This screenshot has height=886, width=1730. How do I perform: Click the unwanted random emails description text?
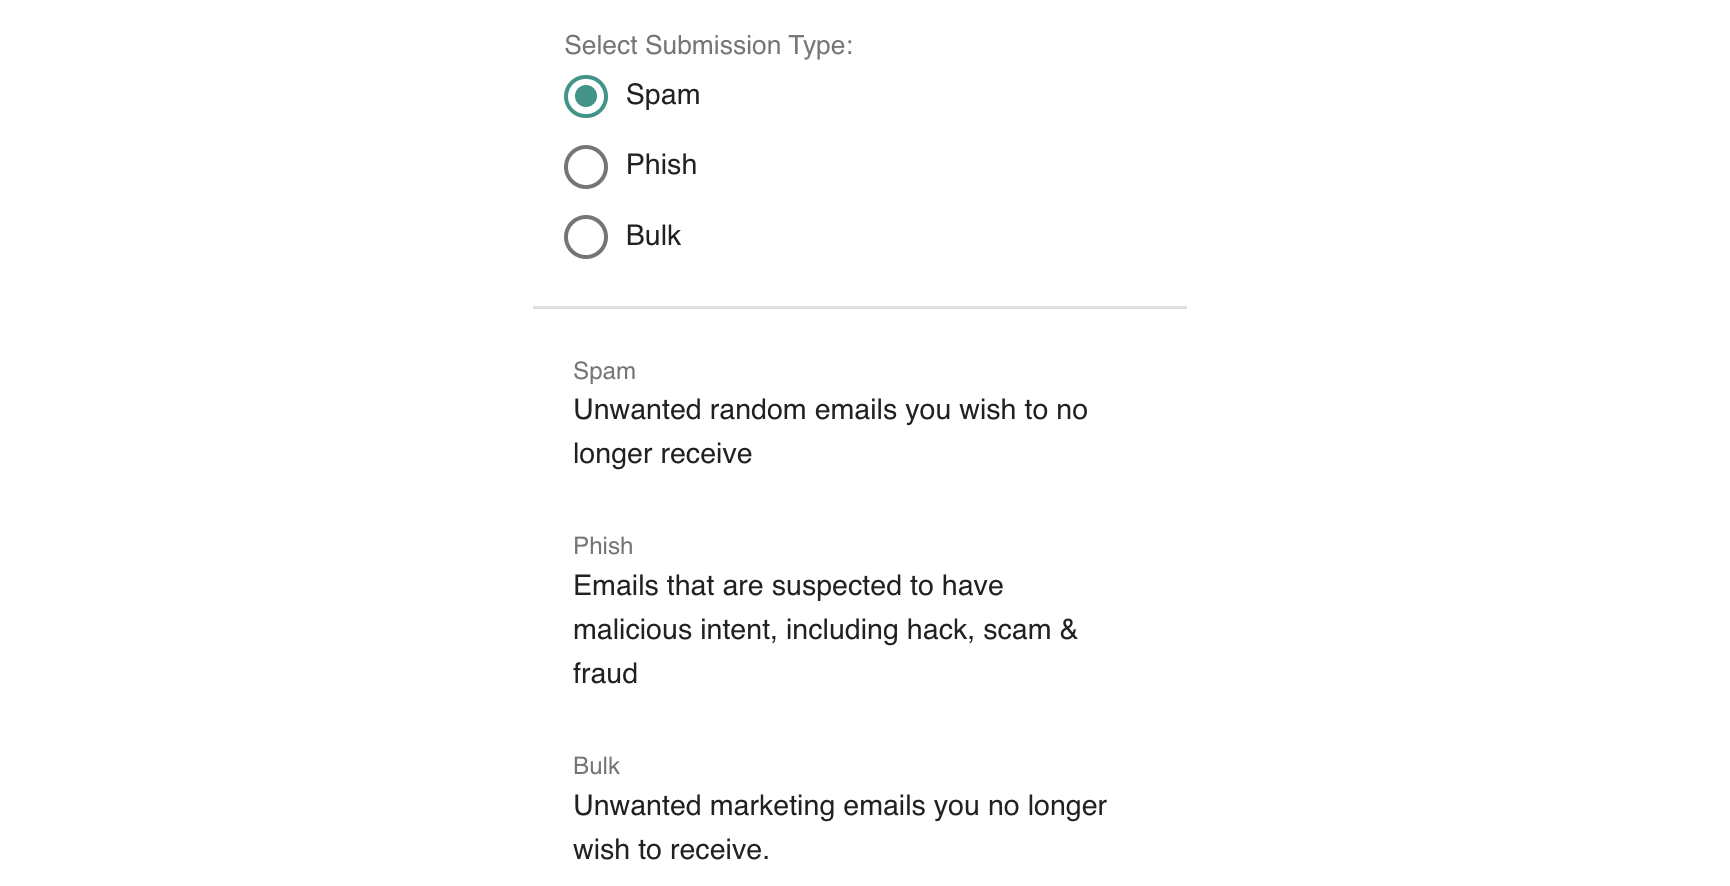[x=830, y=430]
